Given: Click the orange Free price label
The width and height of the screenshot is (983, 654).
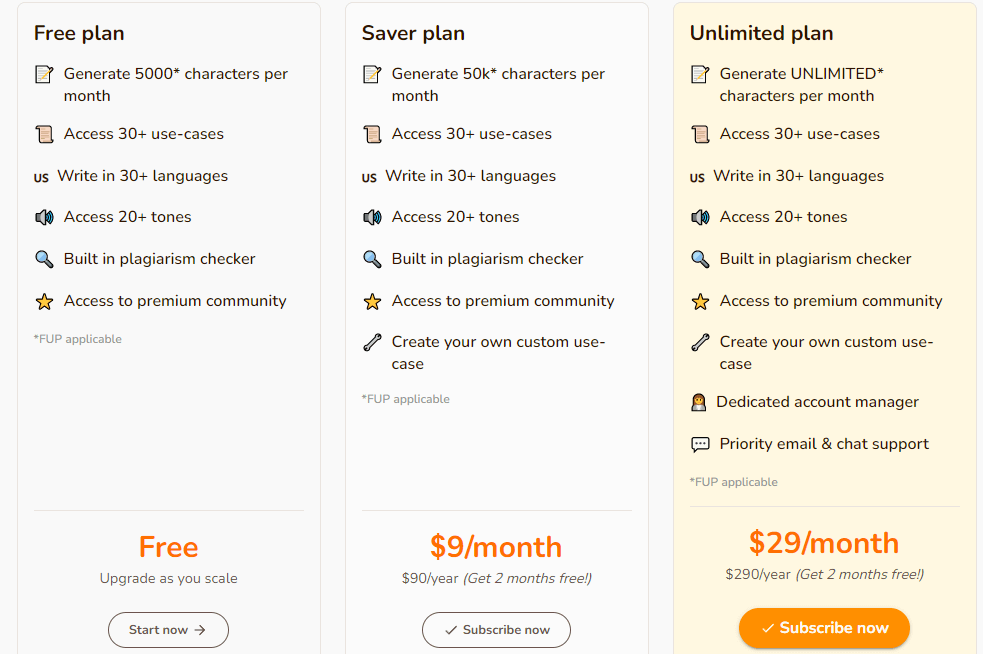Looking at the screenshot, I should click(x=169, y=547).
